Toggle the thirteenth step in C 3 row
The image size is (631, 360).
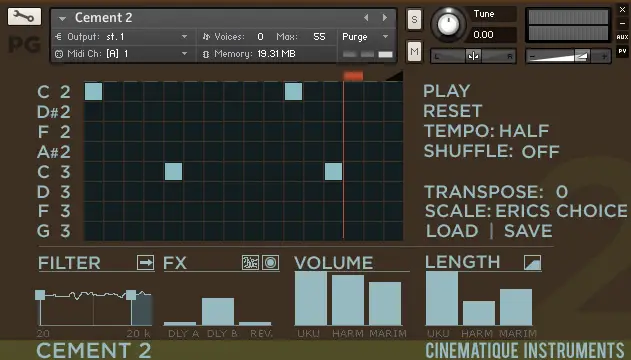pos(333,171)
